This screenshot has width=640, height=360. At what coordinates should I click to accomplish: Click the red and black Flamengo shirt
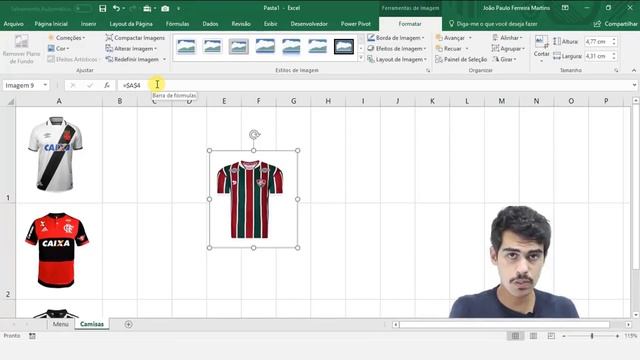click(x=56, y=250)
